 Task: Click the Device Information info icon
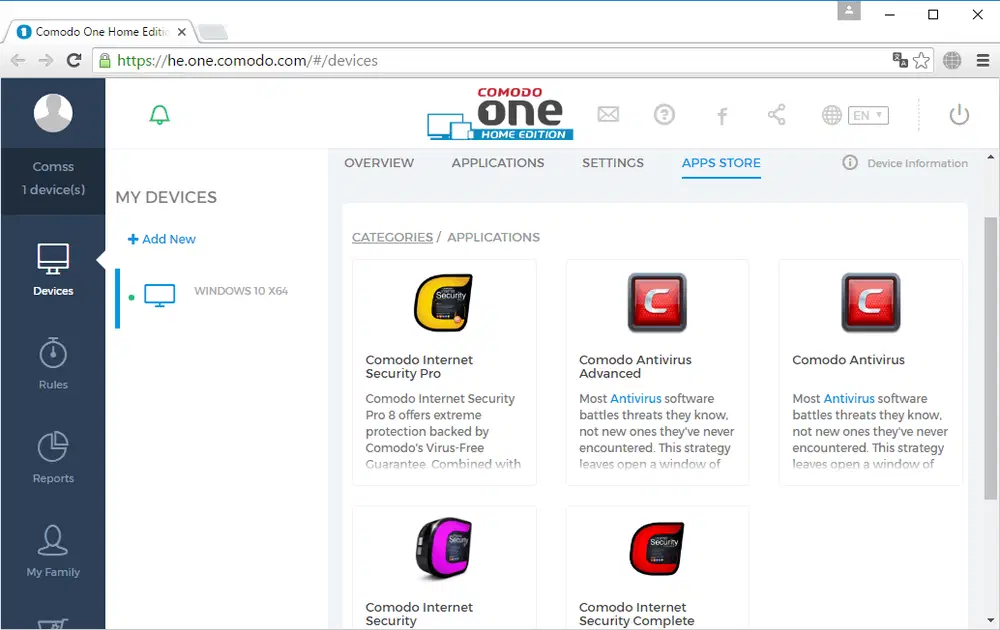click(x=849, y=163)
